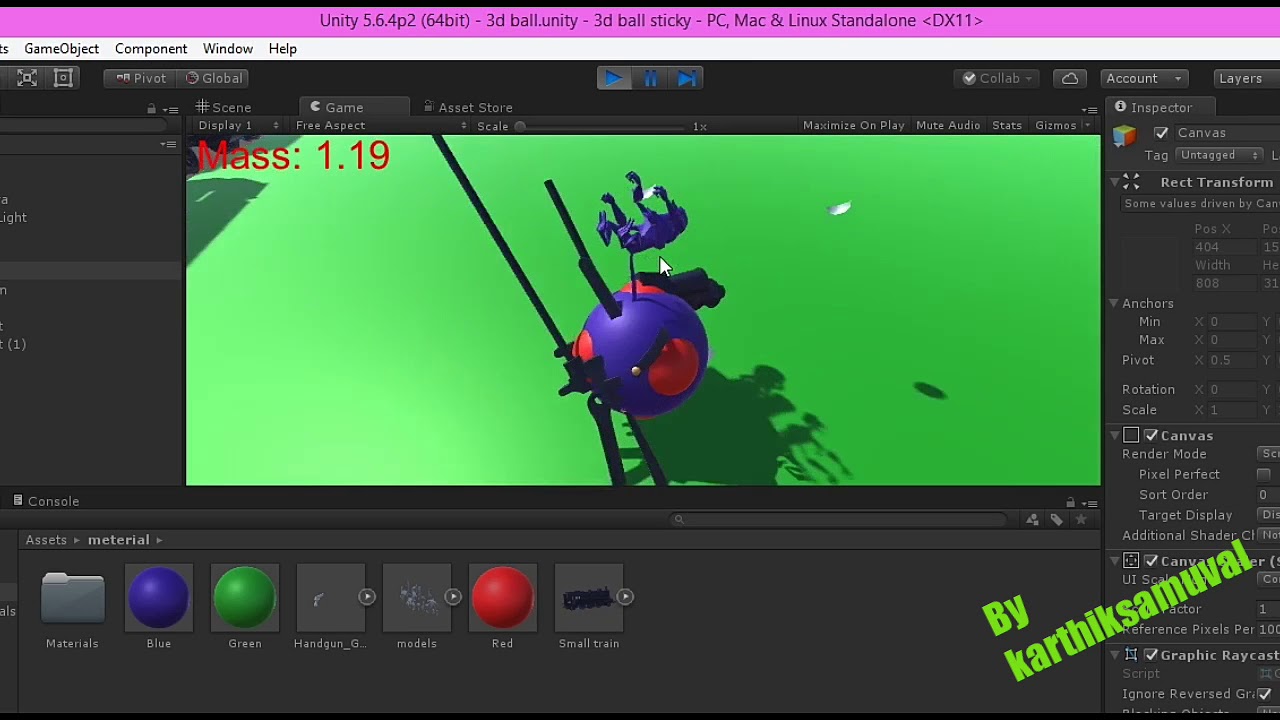1280x720 pixels.
Task: Select the Rect transform tool icon
Action: 63,78
